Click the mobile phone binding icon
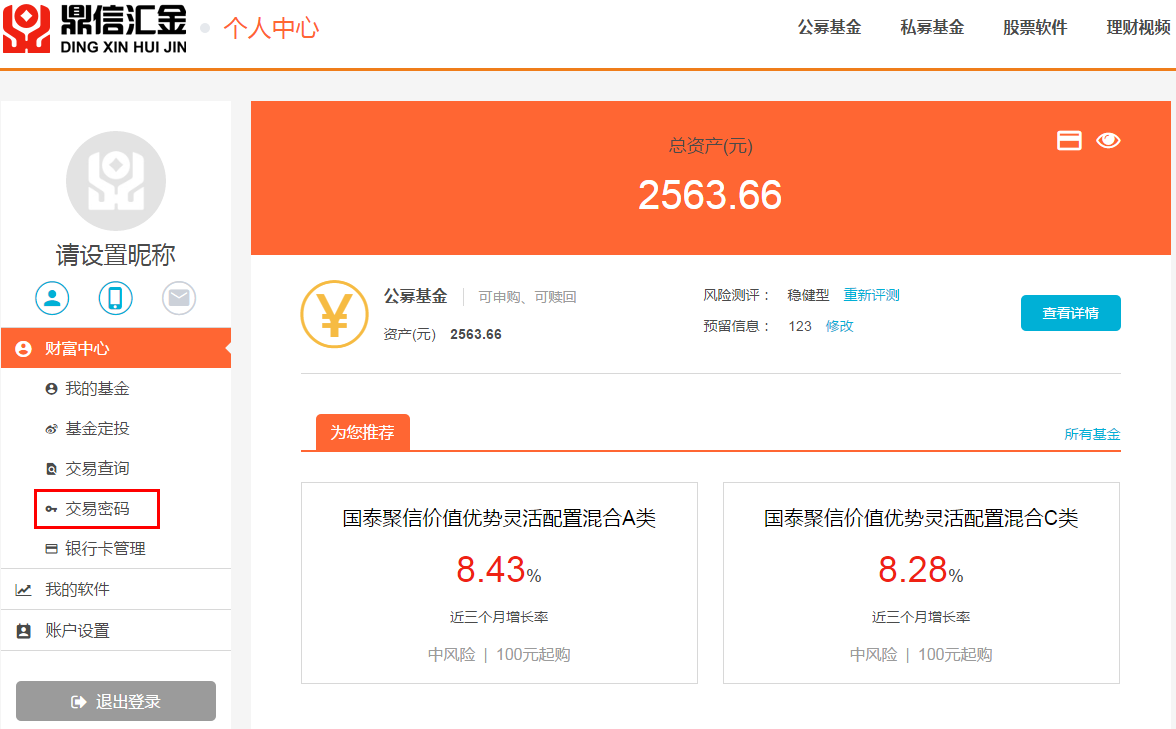The height and width of the screenshot is (729, 1176). click(115, 297)
